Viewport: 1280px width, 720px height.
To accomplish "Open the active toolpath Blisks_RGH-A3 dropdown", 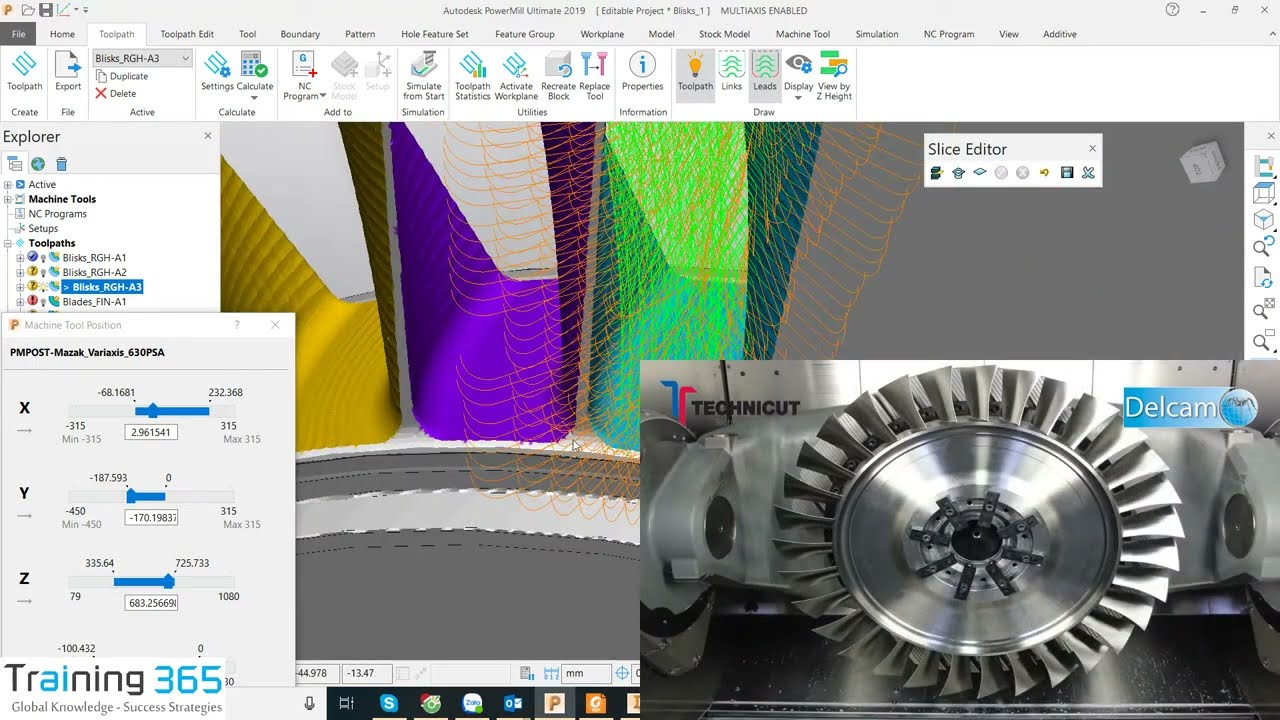I will click(x=185, y=58).
